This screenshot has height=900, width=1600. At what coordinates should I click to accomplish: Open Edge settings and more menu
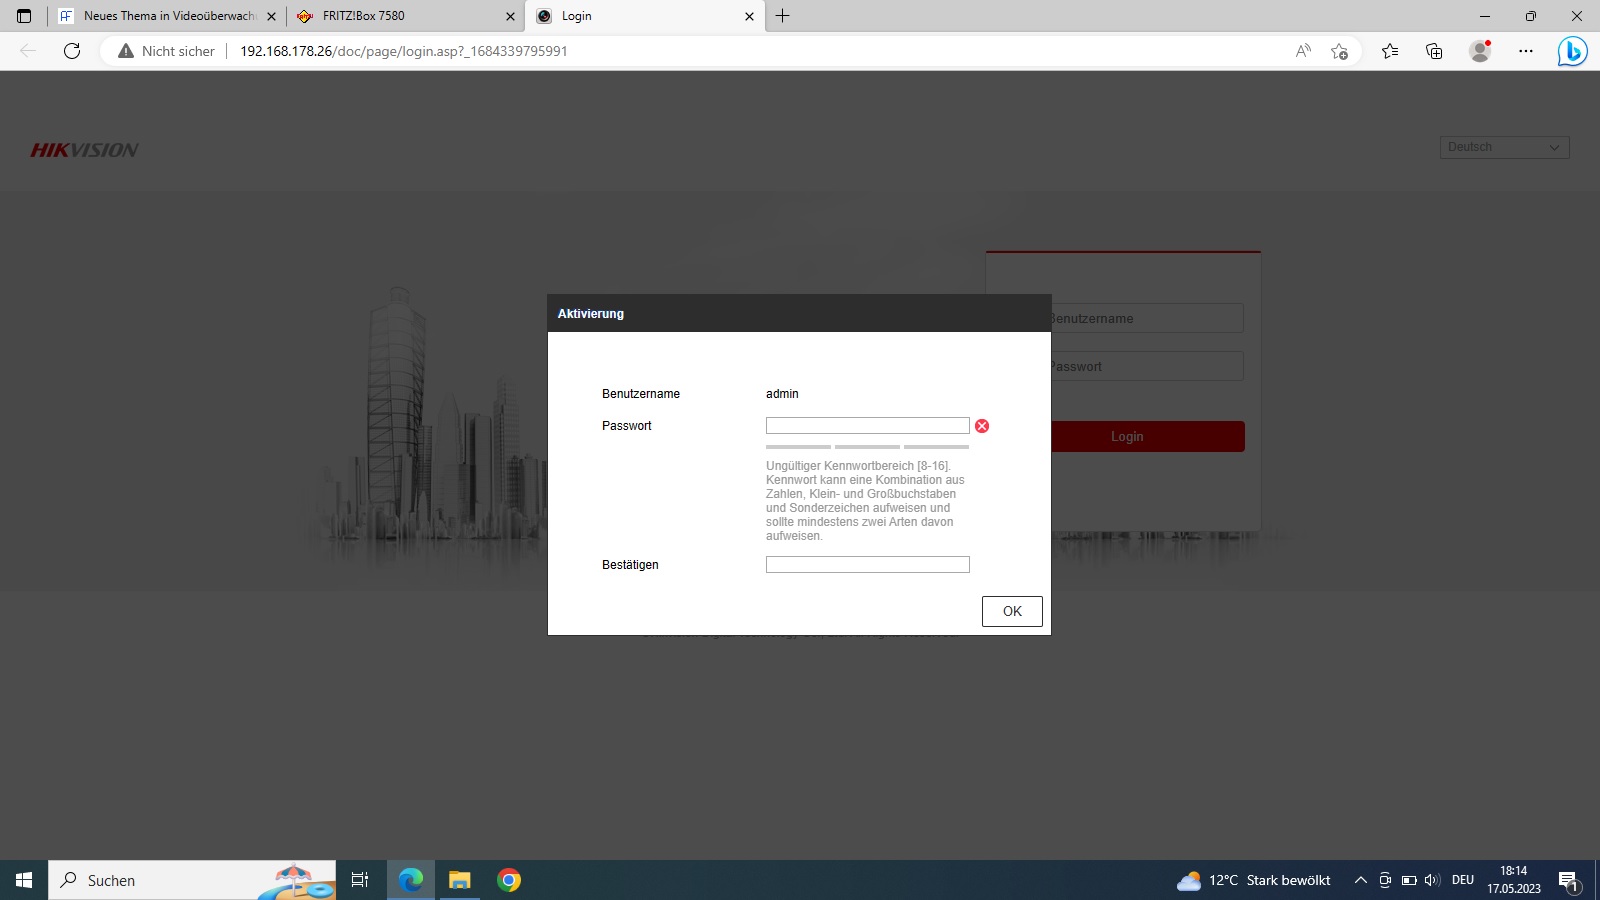[x=1526, y=51]
